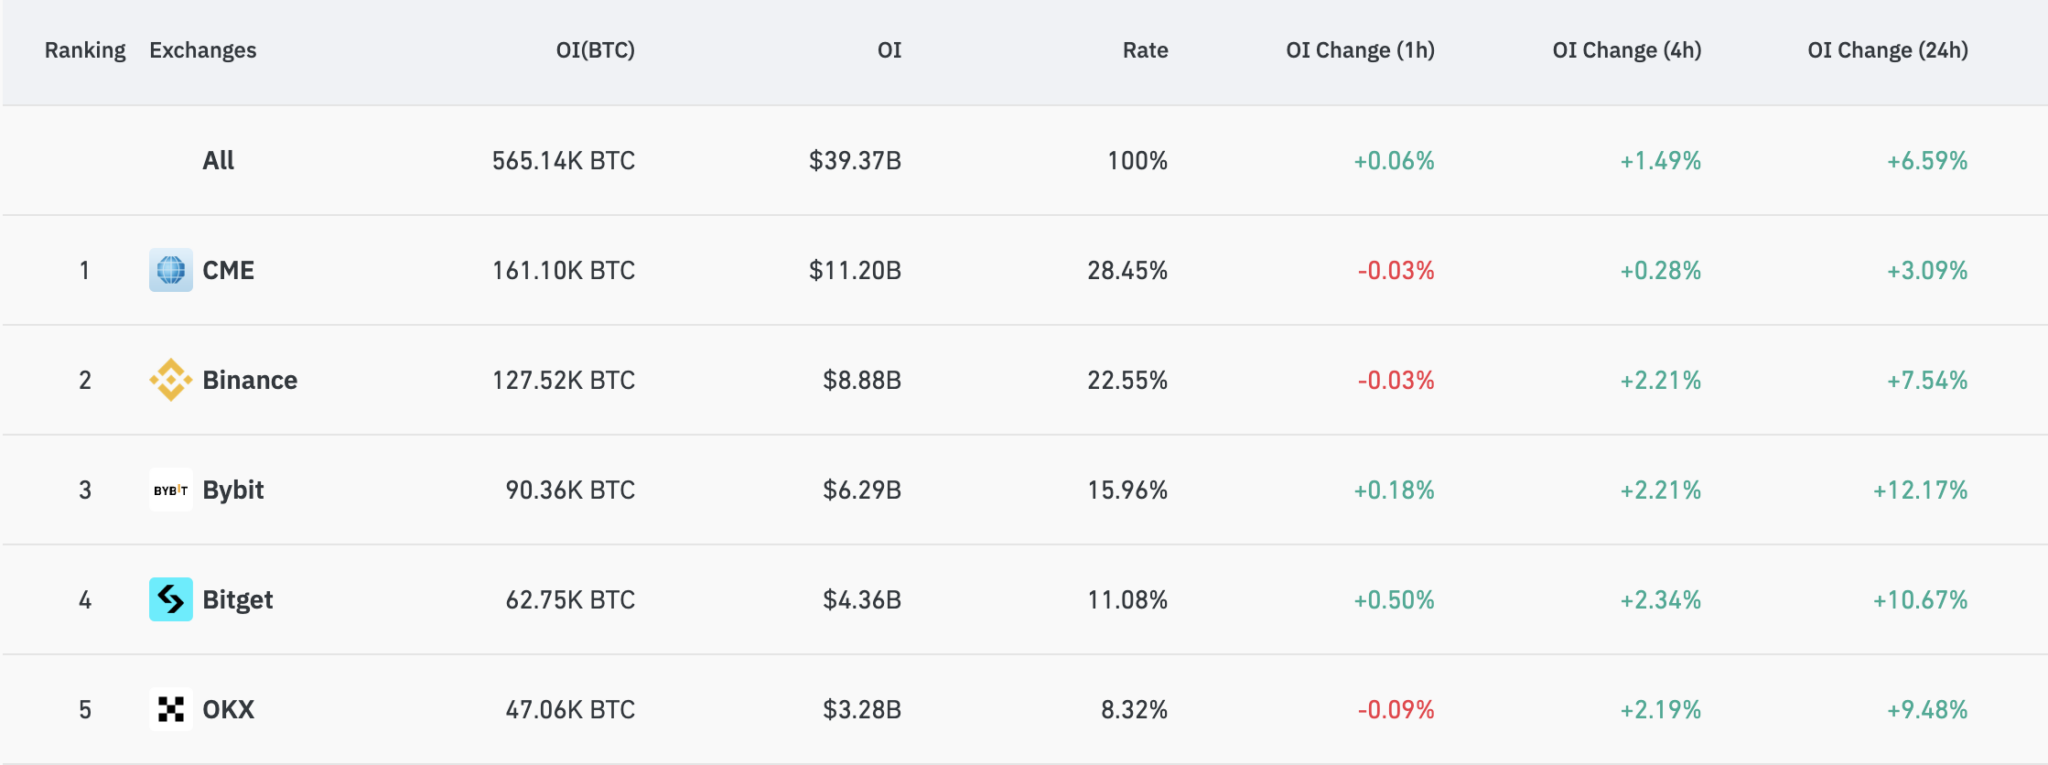Click CME's $11.20B OI value
The image size is (2048, 765).
click(x=855, y=270)
